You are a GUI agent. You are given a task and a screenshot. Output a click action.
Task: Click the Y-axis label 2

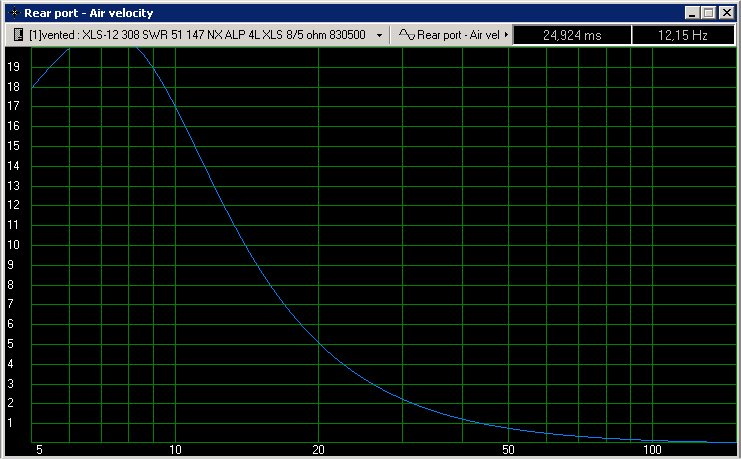[10, 403]
